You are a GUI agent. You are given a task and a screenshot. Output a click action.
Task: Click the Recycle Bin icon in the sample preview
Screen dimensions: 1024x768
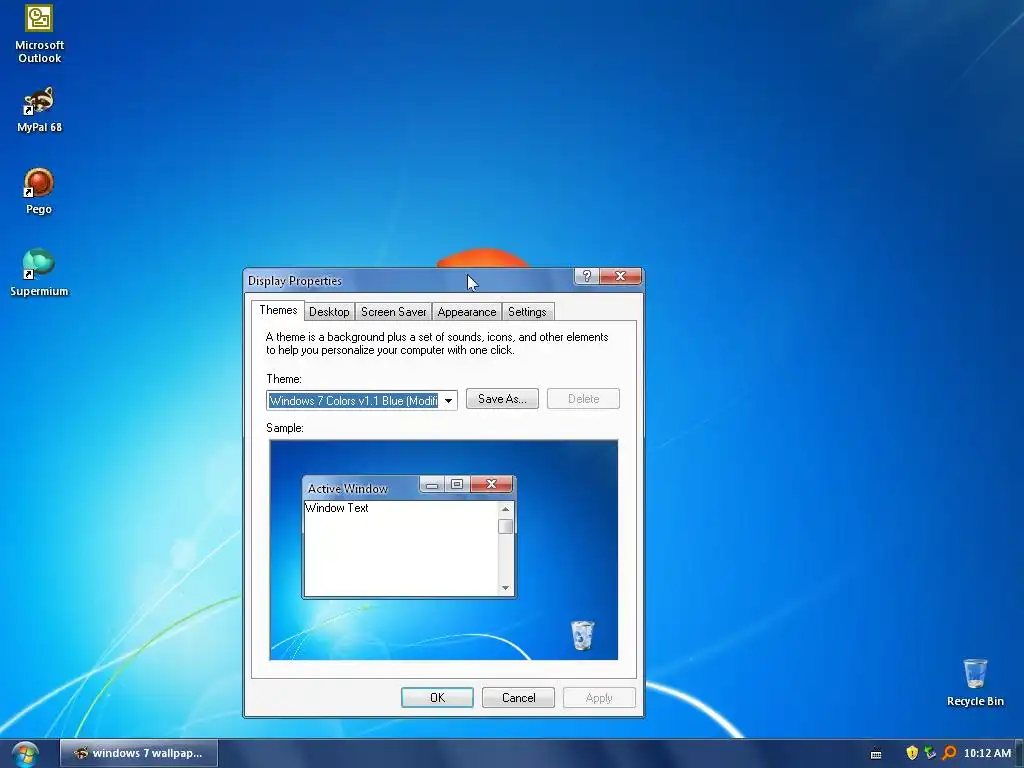(x=583, y=635)
